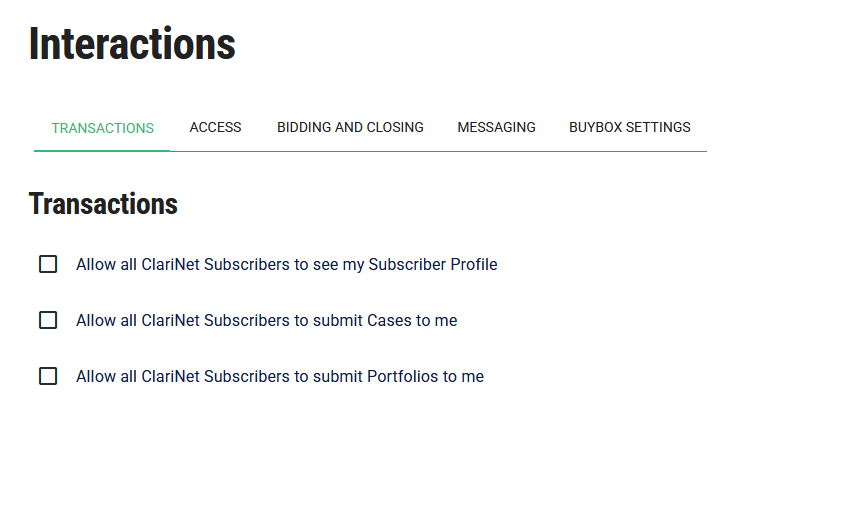This screenshot has height=531, width=842.
Task: Enable the submit Cases to me checkbox
Action: point(48,320)
